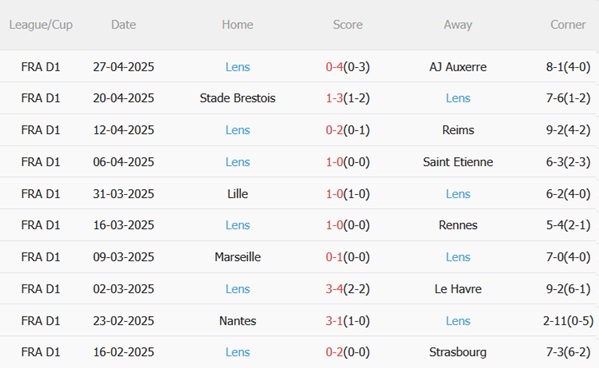Viewport: 599px width, 368px height.
Task: Open the 3-4(2-2) score against Le Havre
Action: click(348, 289)
